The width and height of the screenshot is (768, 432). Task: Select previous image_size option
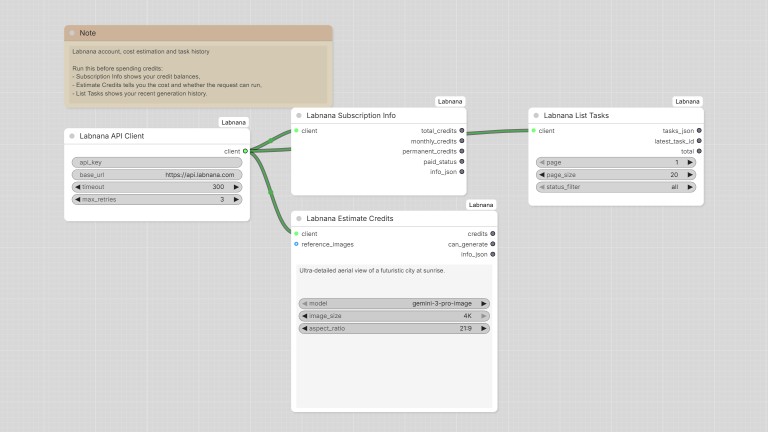coord(305,316)
